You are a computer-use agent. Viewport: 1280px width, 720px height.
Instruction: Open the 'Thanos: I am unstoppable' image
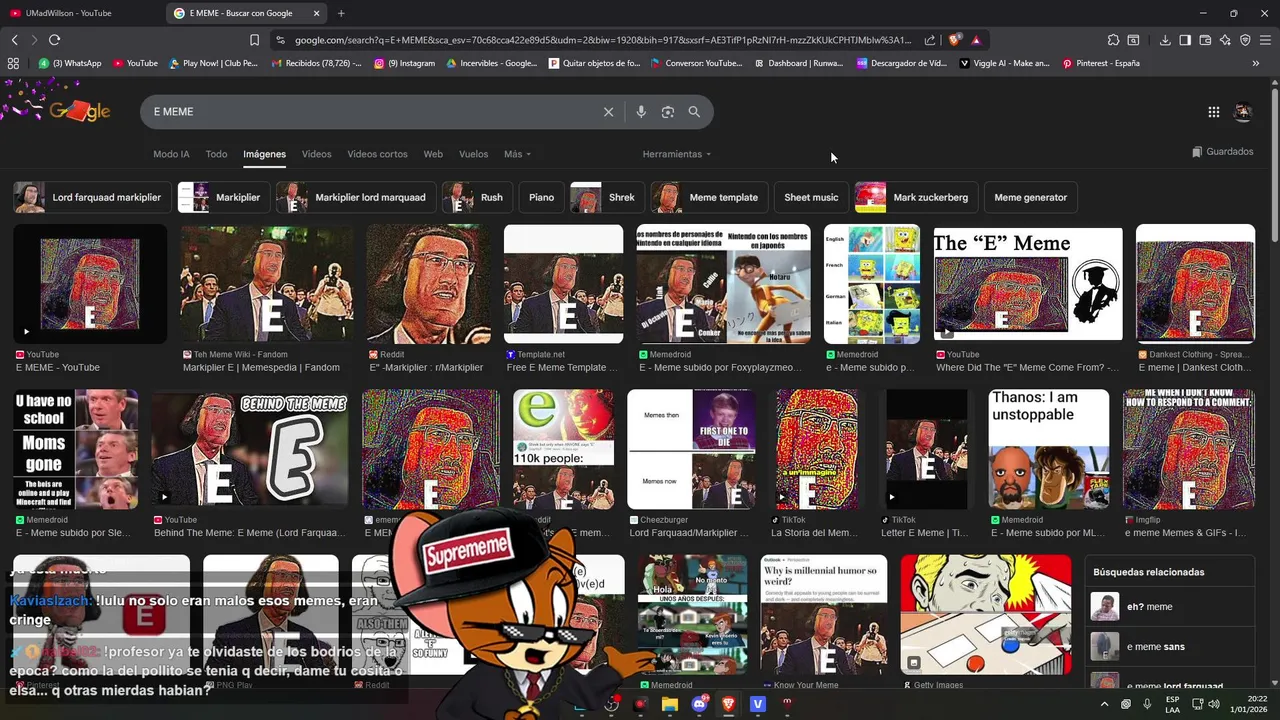tap(1049, 449)
